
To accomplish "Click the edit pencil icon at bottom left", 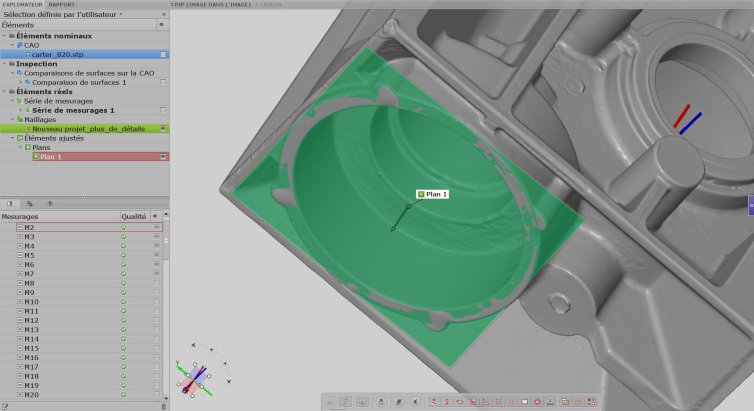I will click(x=4, y=407).
